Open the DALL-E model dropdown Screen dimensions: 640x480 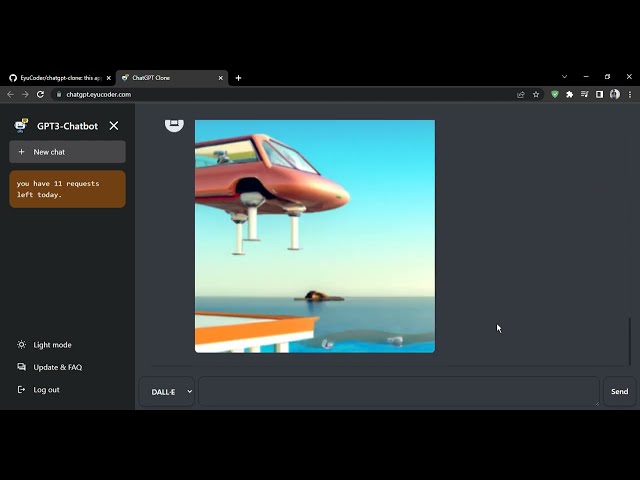167,392
